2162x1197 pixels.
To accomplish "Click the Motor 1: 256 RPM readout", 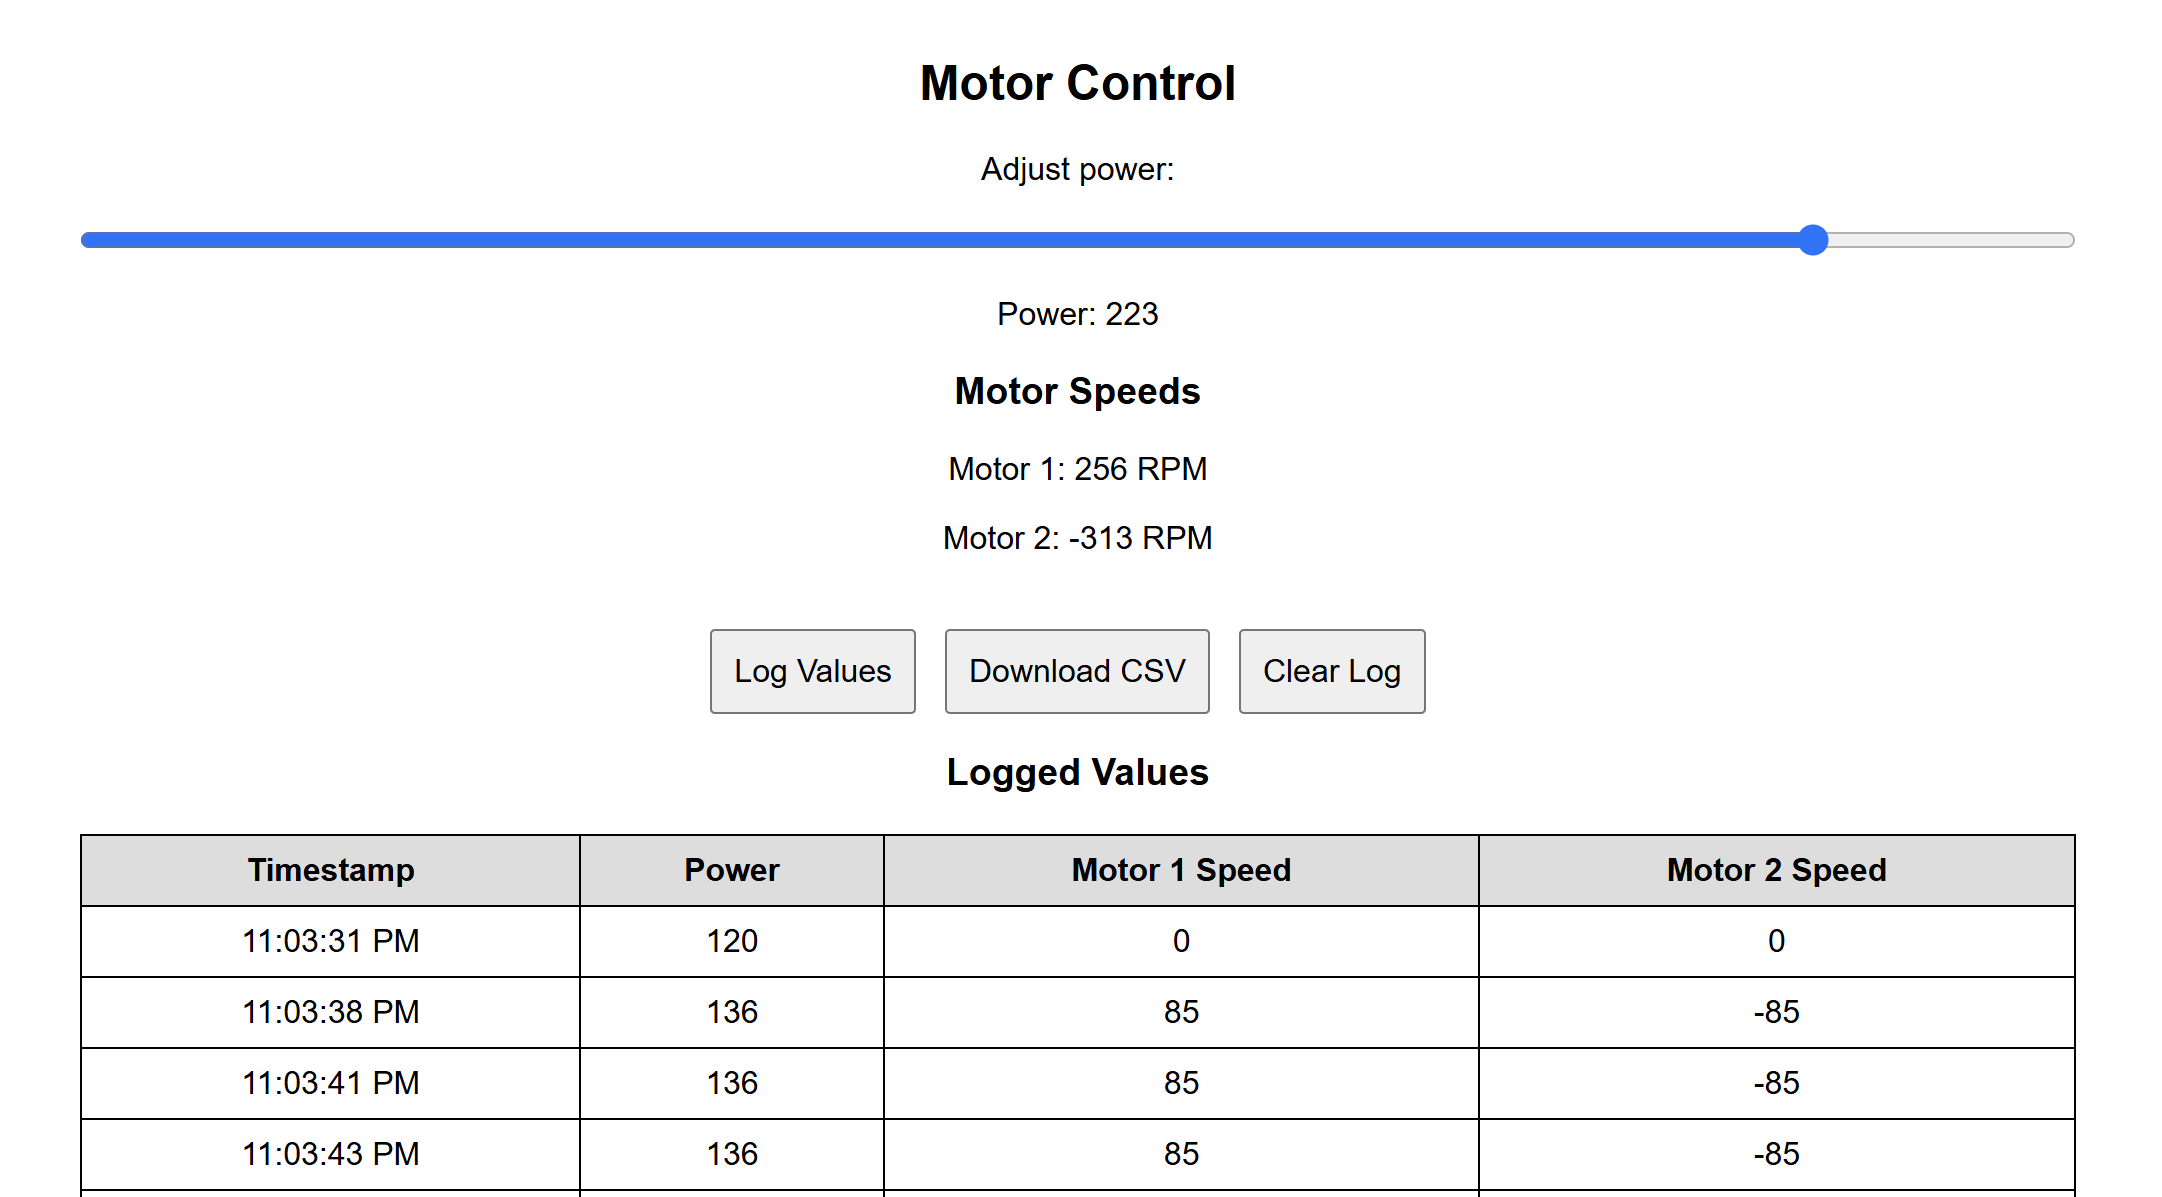I will [1077, 469].
